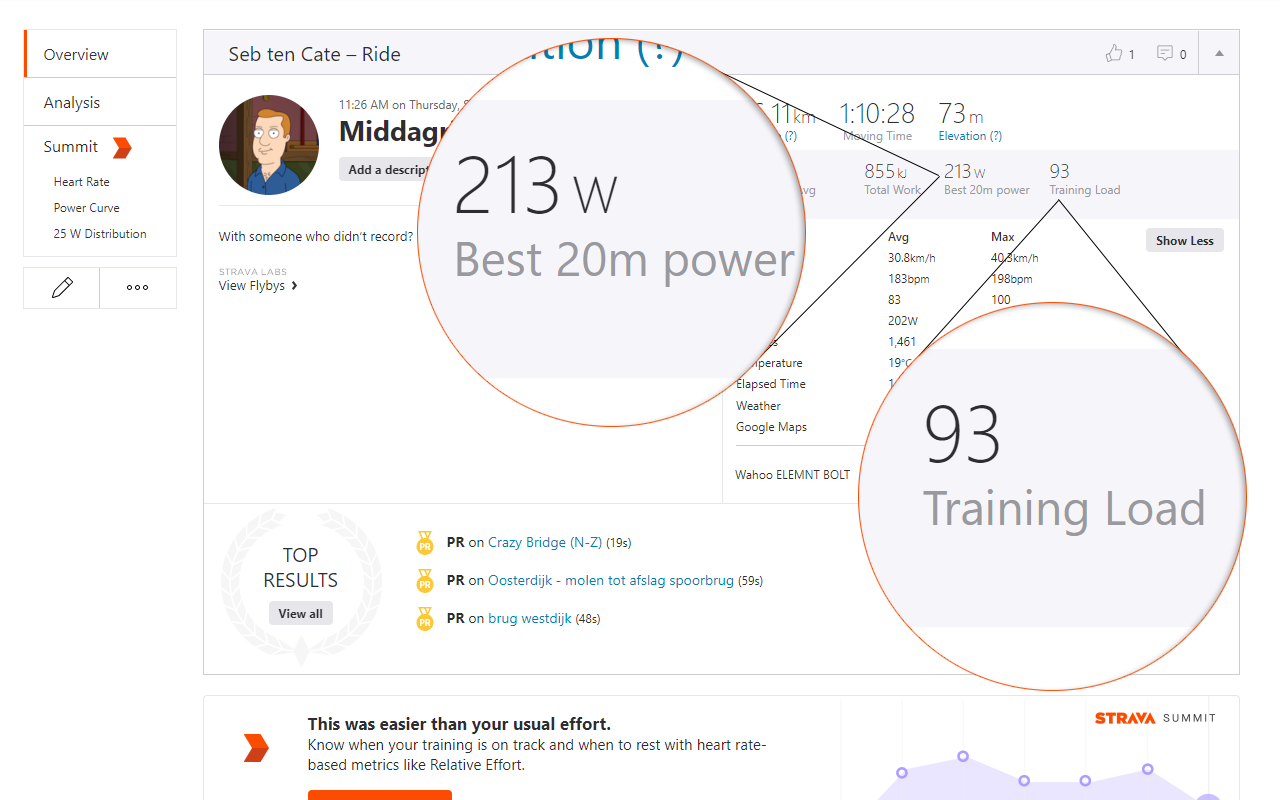Open the Crazy Bridge (N-Z) segment
The height and width of the screenshot is (800, 1280).
(x=545, y=542)
